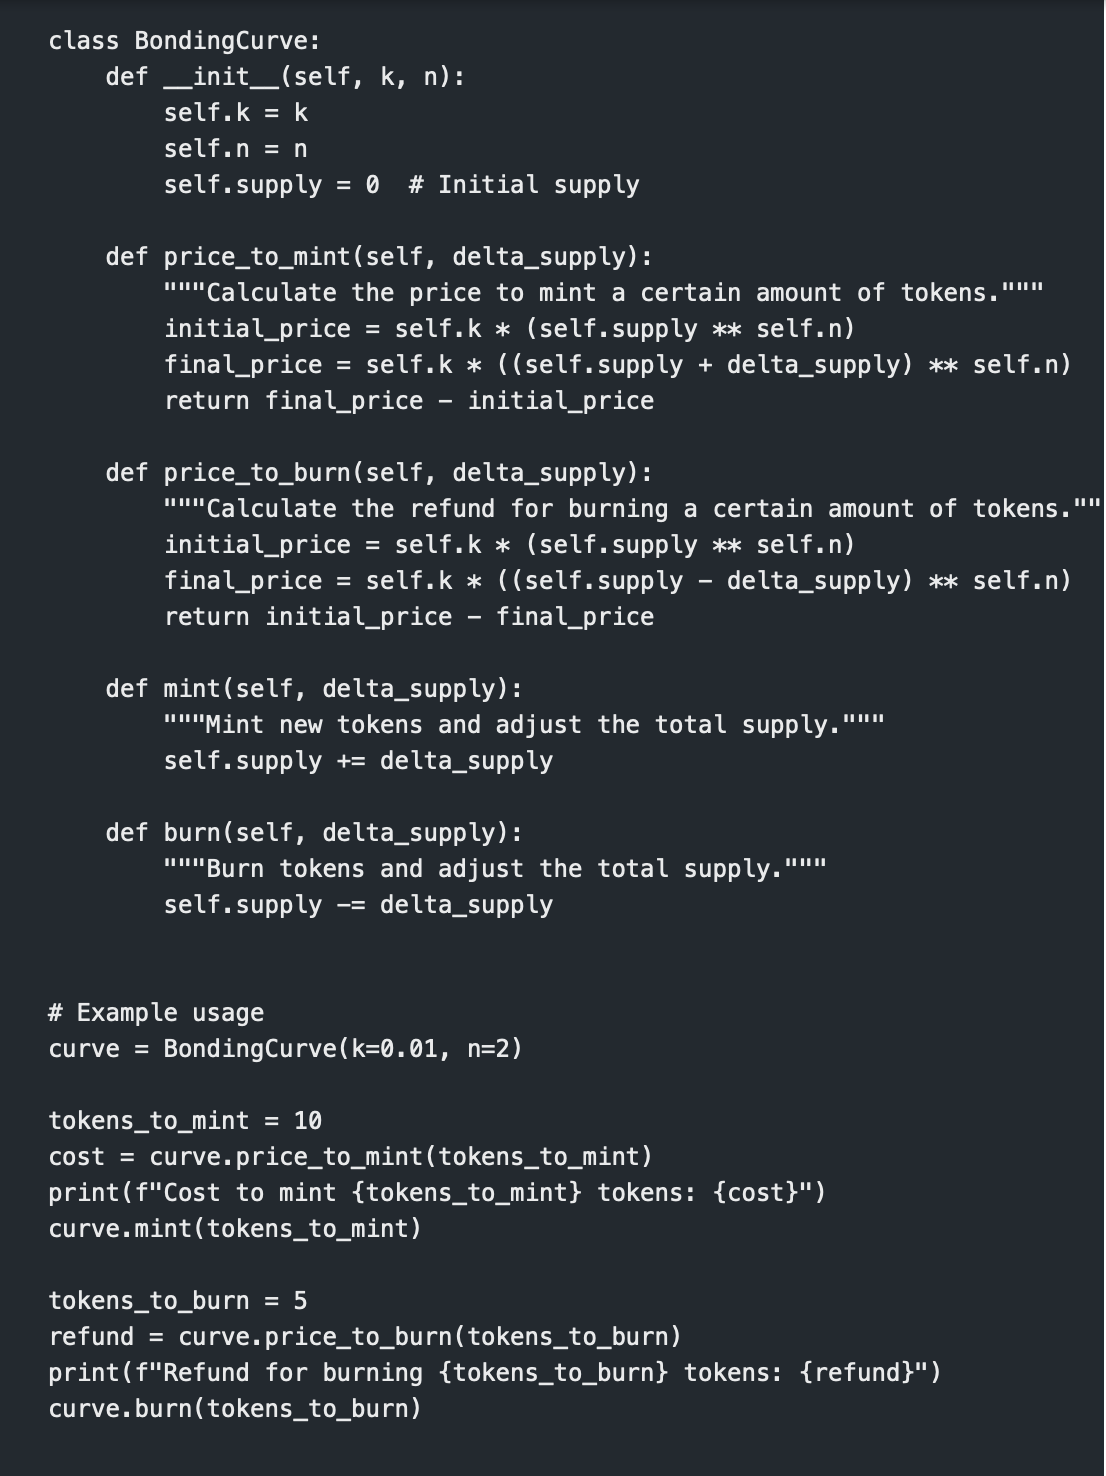Click the BondingCurve(k=0.01, n=2) instantiation

click(343, 1049)
